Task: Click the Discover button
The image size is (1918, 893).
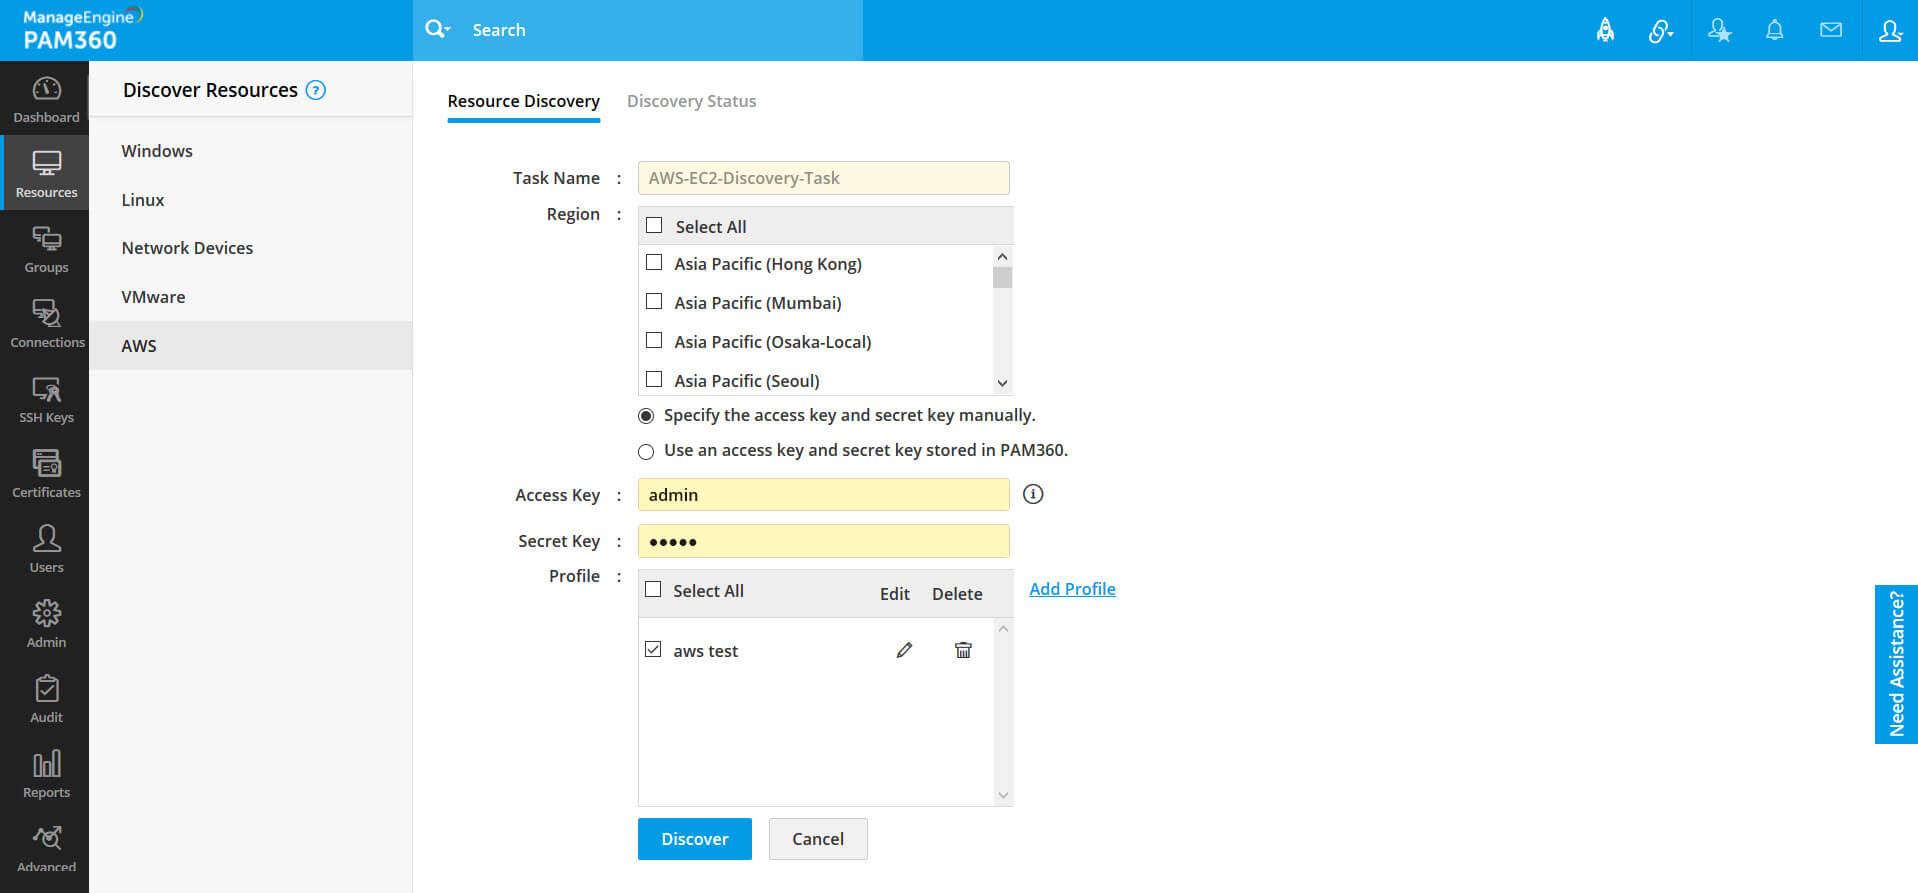Action: 695,839
